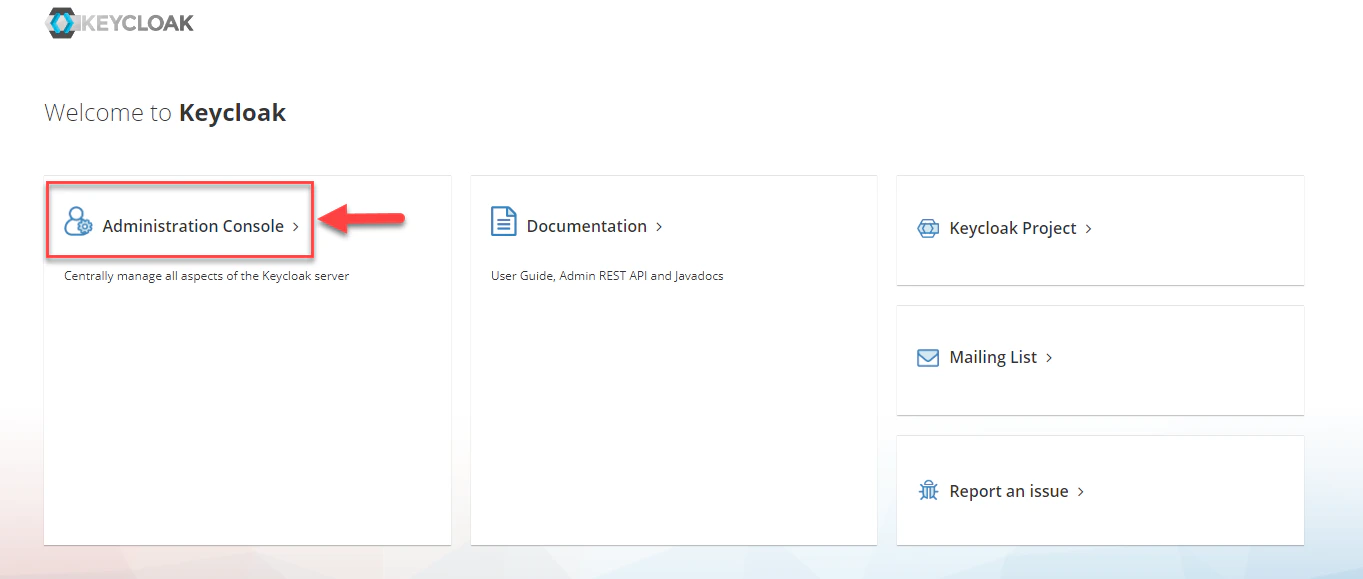The image size is (1363, 579).
Task: Click the Keycloak logo in the header
Action: [120, 23]
